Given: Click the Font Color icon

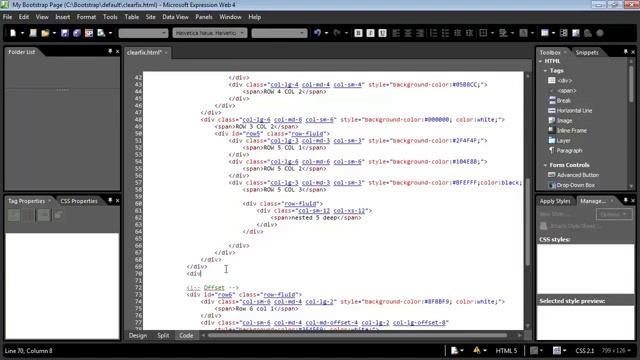Looking at the screenshot, I should coord(523,33).
